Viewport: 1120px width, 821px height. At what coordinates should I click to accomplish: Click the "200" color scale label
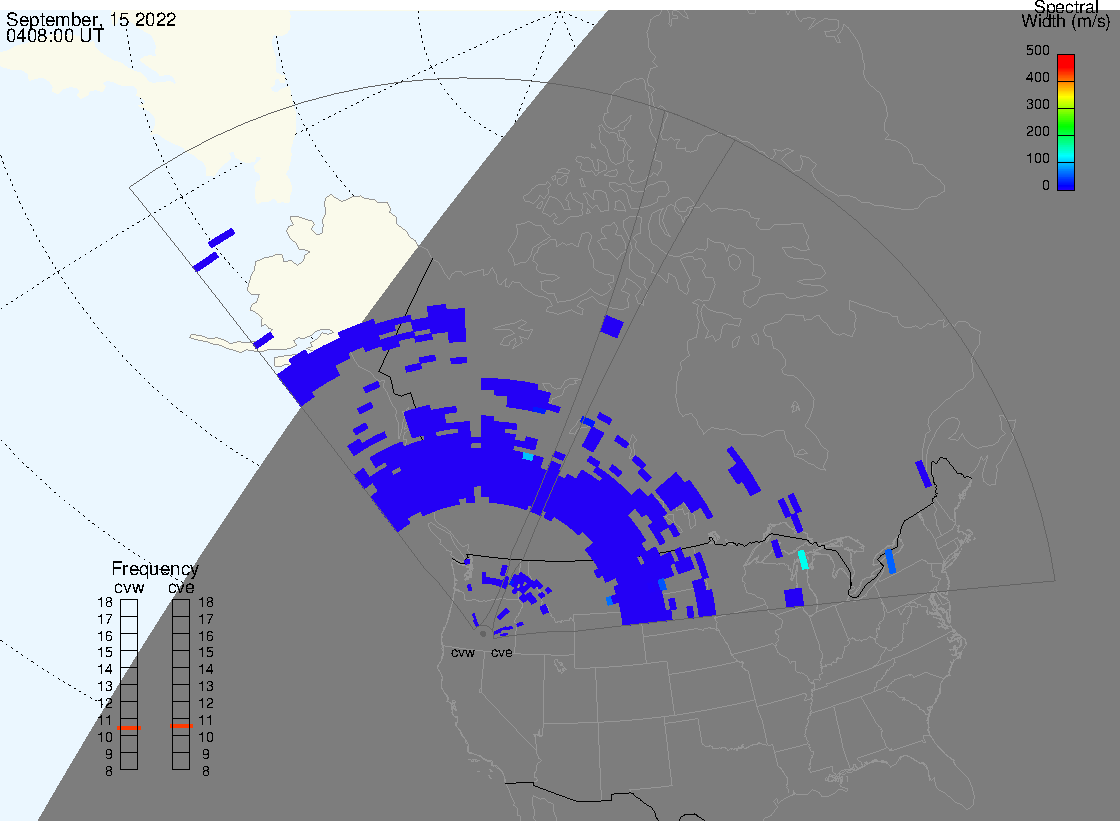(x=1037, y=131)
